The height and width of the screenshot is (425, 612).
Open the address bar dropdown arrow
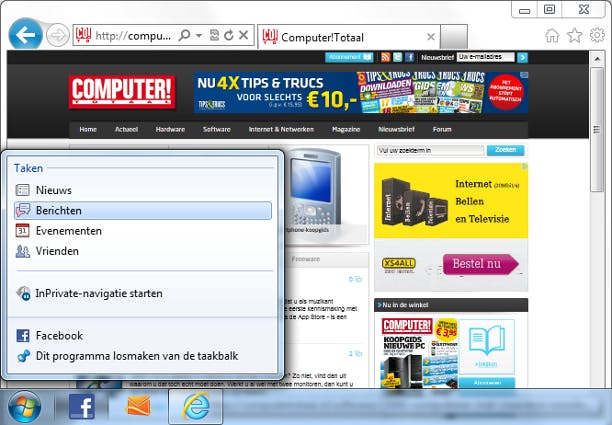tap(199, 36)
